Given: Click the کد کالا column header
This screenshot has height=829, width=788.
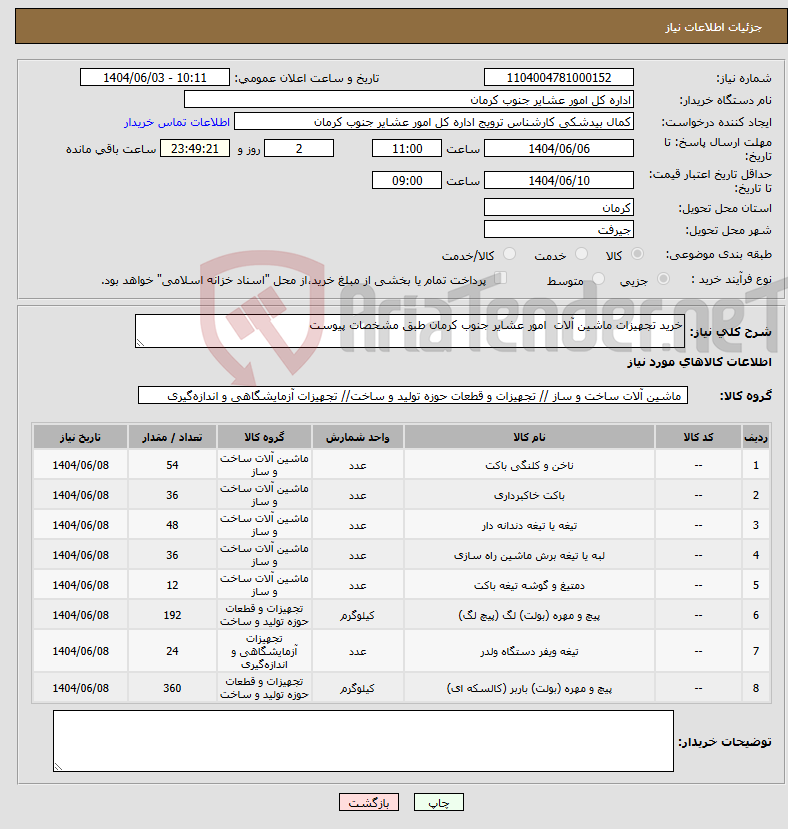Looking at the screenshot, I should pos(698,437).
